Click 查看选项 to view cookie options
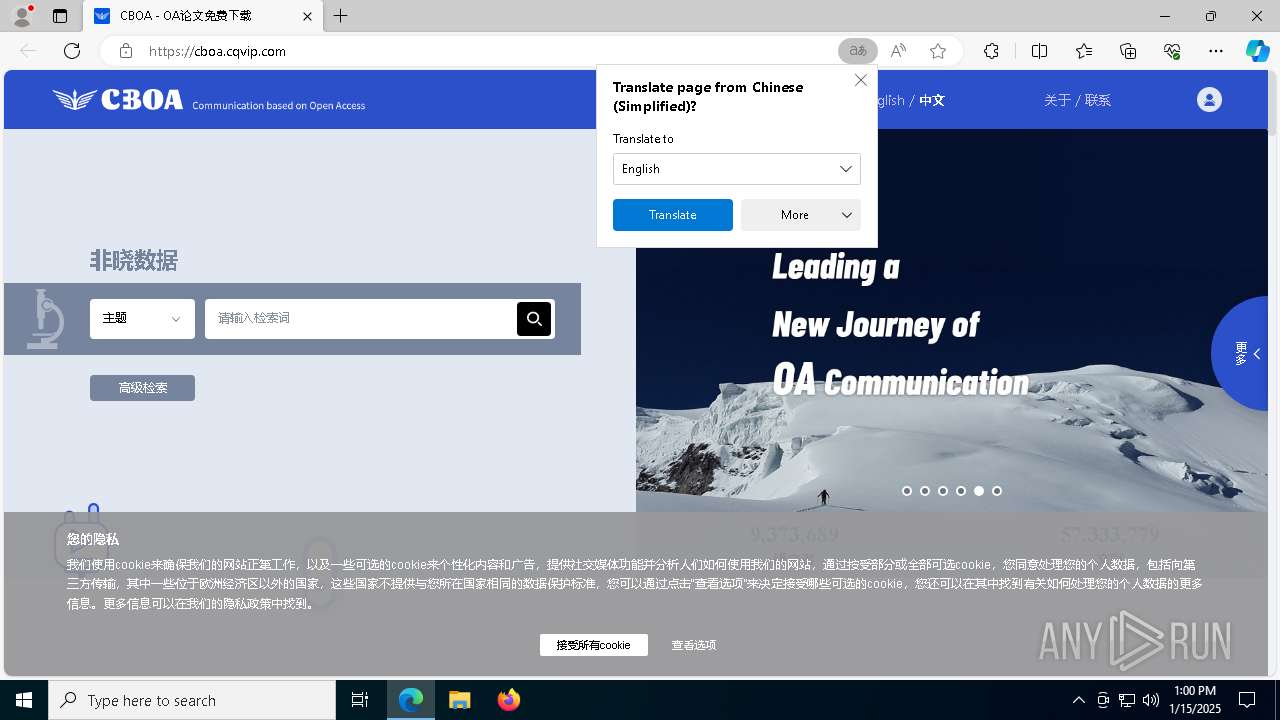 click(694, 645)
